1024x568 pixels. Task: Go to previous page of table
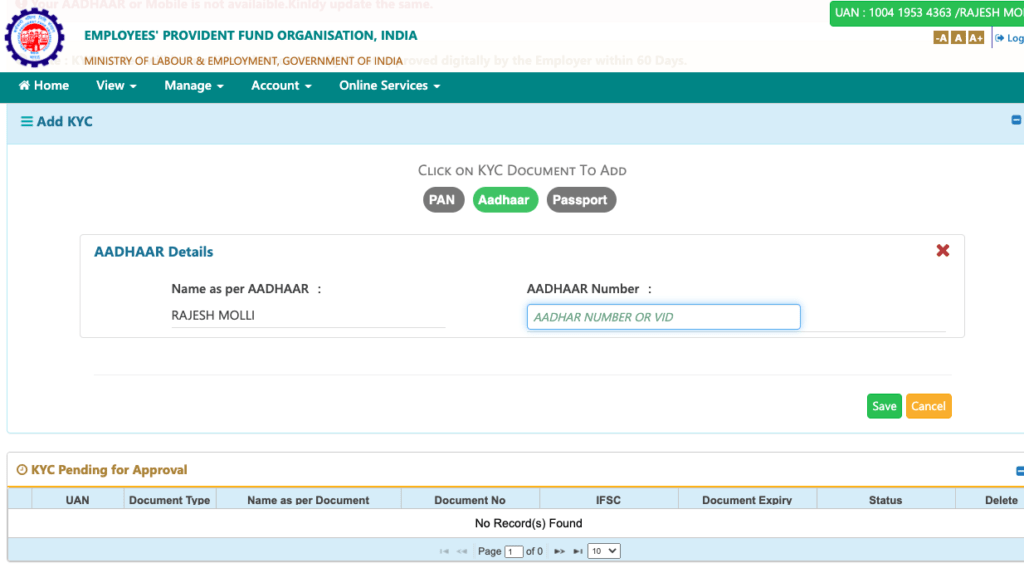[462, 552]
